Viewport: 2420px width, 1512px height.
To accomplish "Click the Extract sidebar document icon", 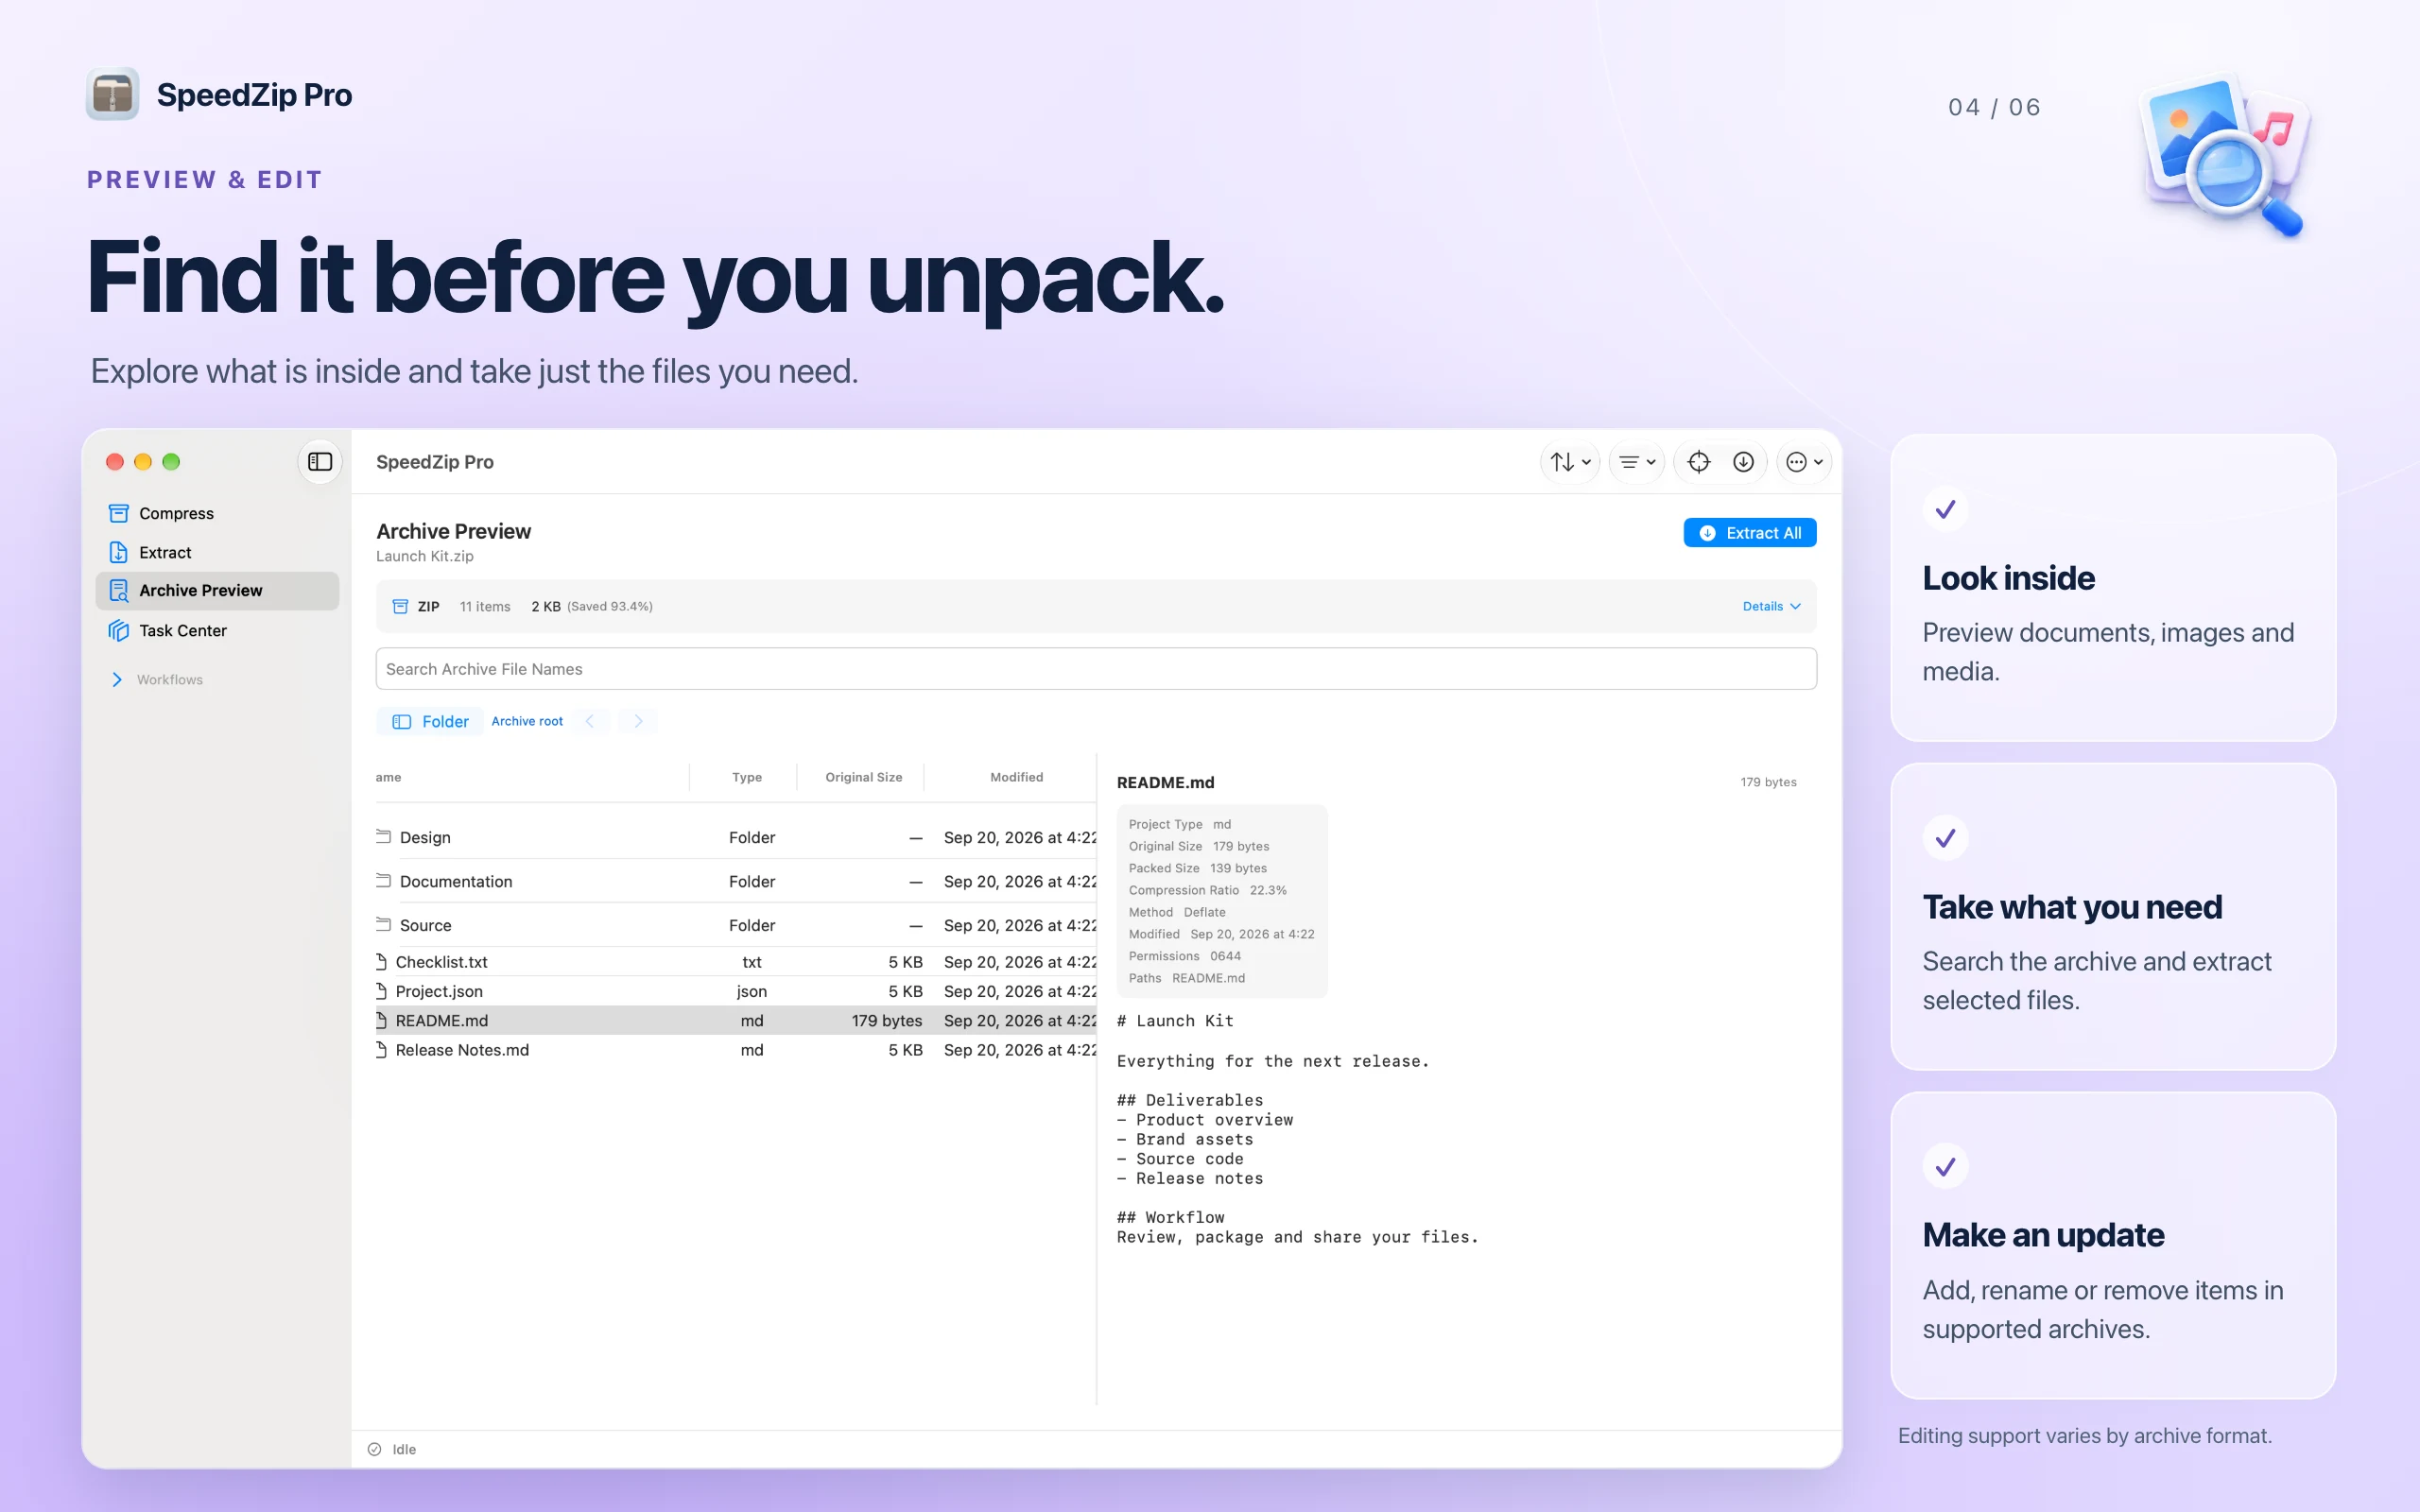I will tap(118, 552).
